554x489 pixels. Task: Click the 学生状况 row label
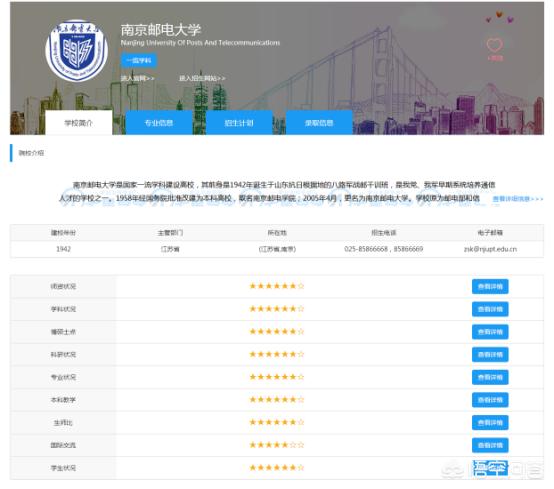pos(63,468)
